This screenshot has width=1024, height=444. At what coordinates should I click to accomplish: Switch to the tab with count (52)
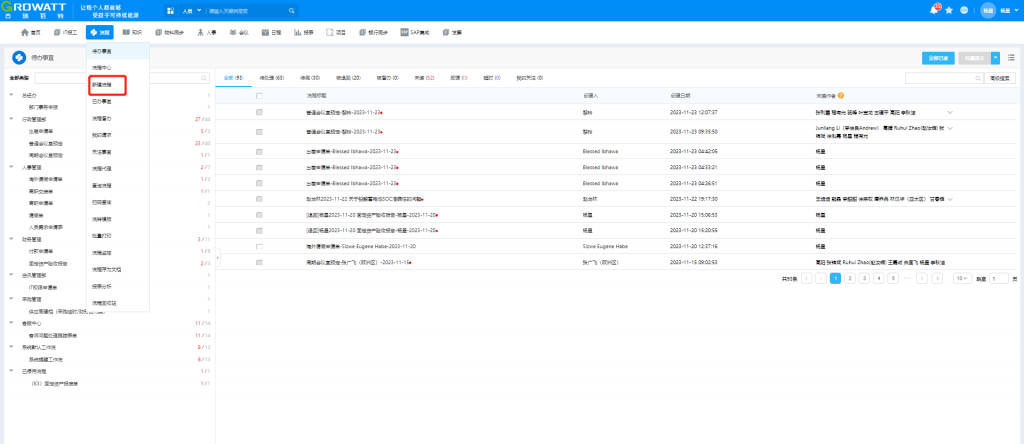(x=424, y=78)
